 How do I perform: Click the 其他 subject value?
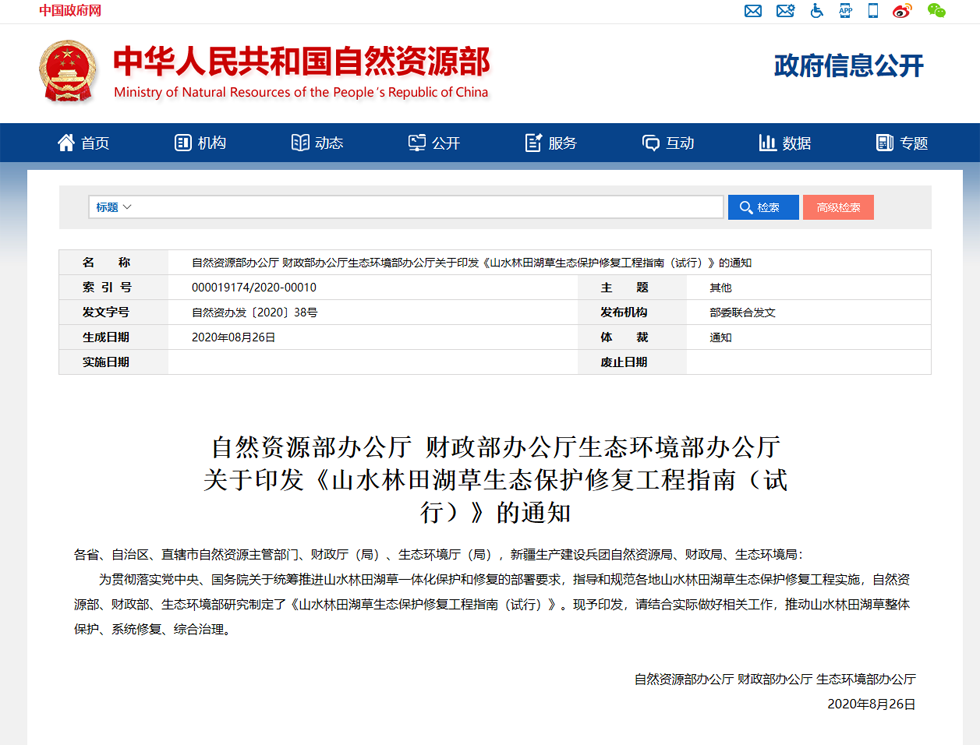coord(721,288)
